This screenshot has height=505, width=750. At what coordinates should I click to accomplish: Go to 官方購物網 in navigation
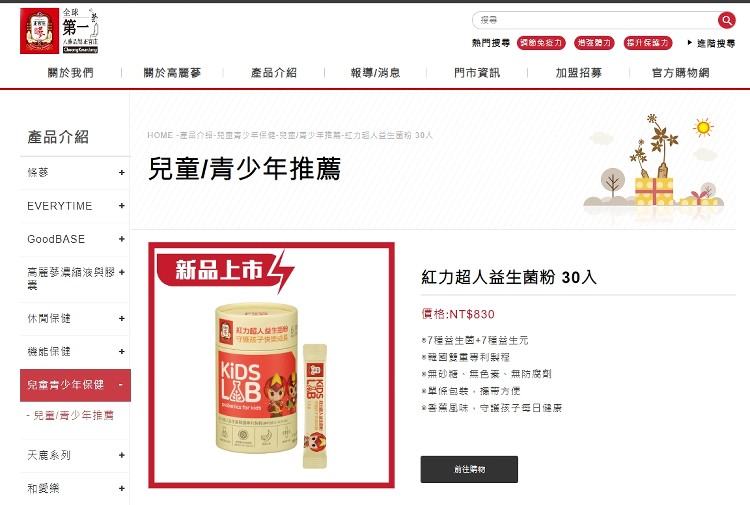[681, 73]
